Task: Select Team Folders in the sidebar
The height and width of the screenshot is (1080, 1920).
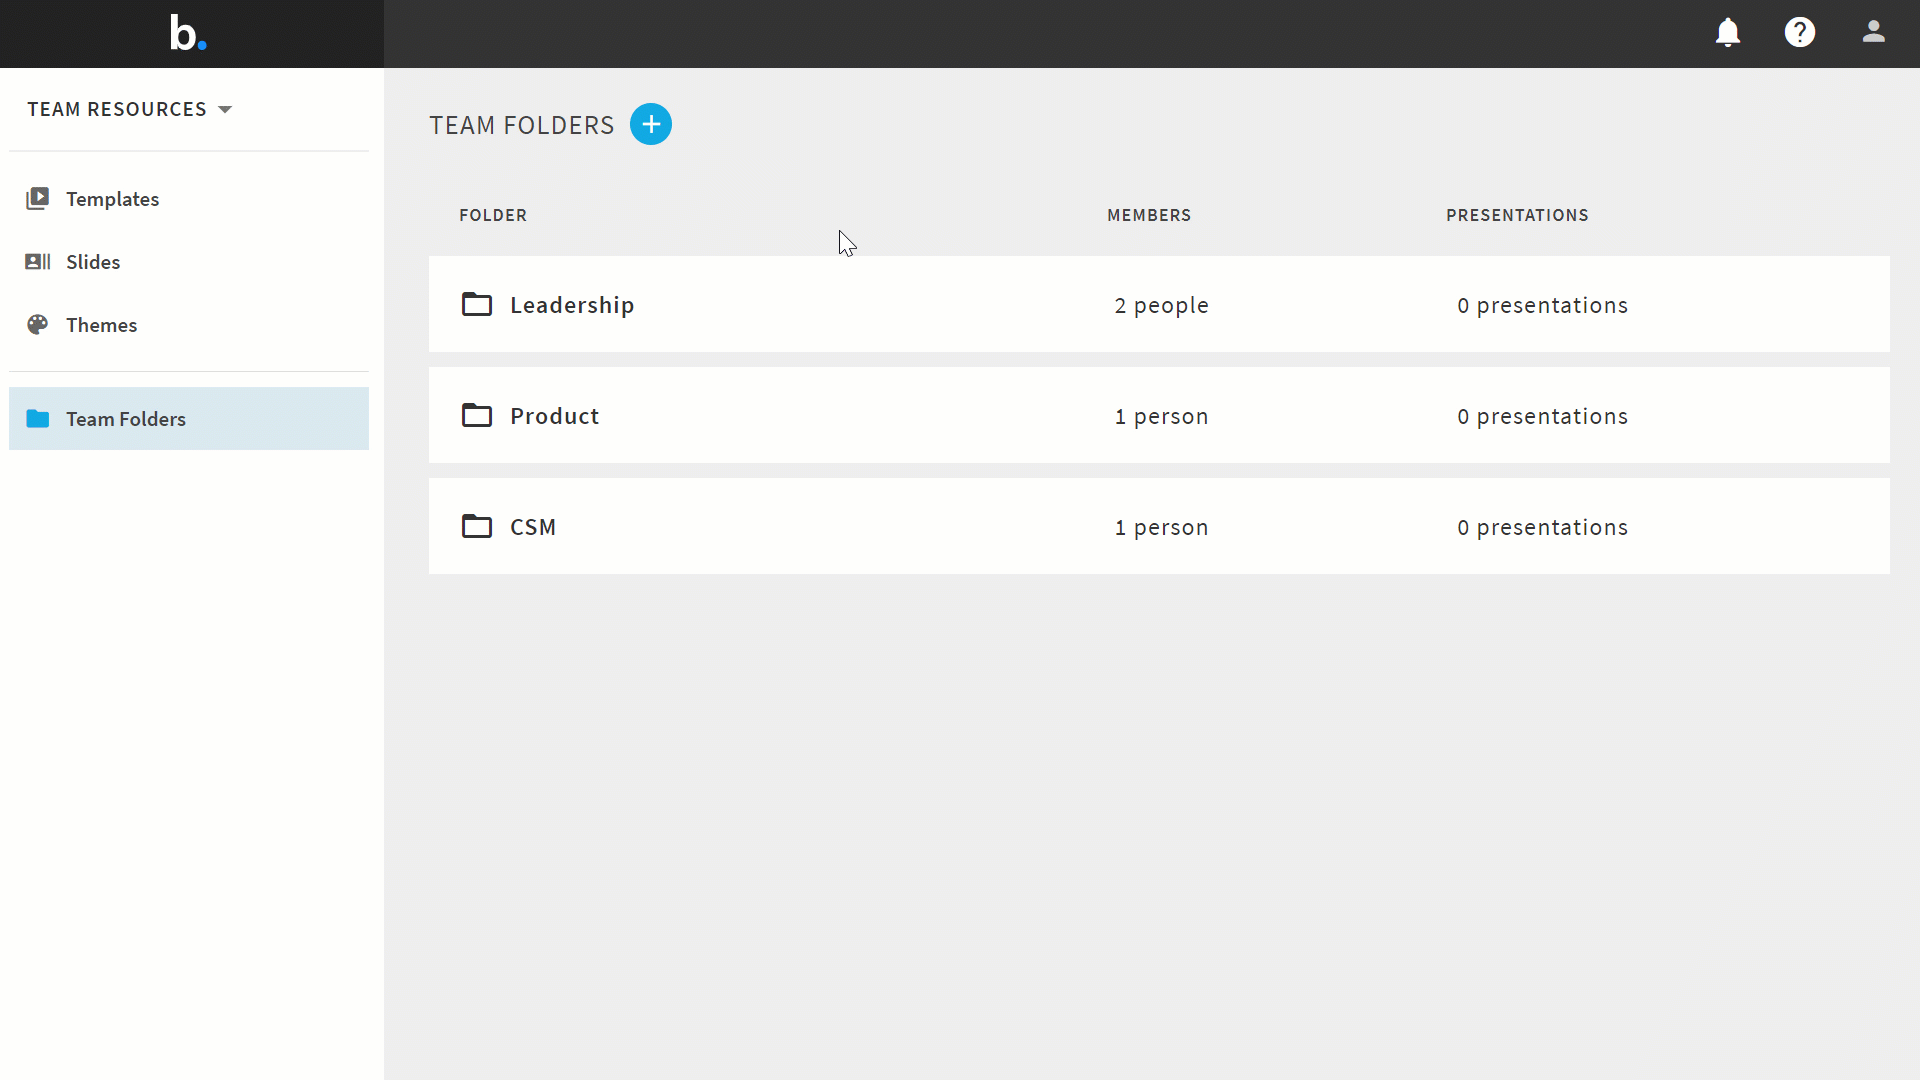Action: 189,418
